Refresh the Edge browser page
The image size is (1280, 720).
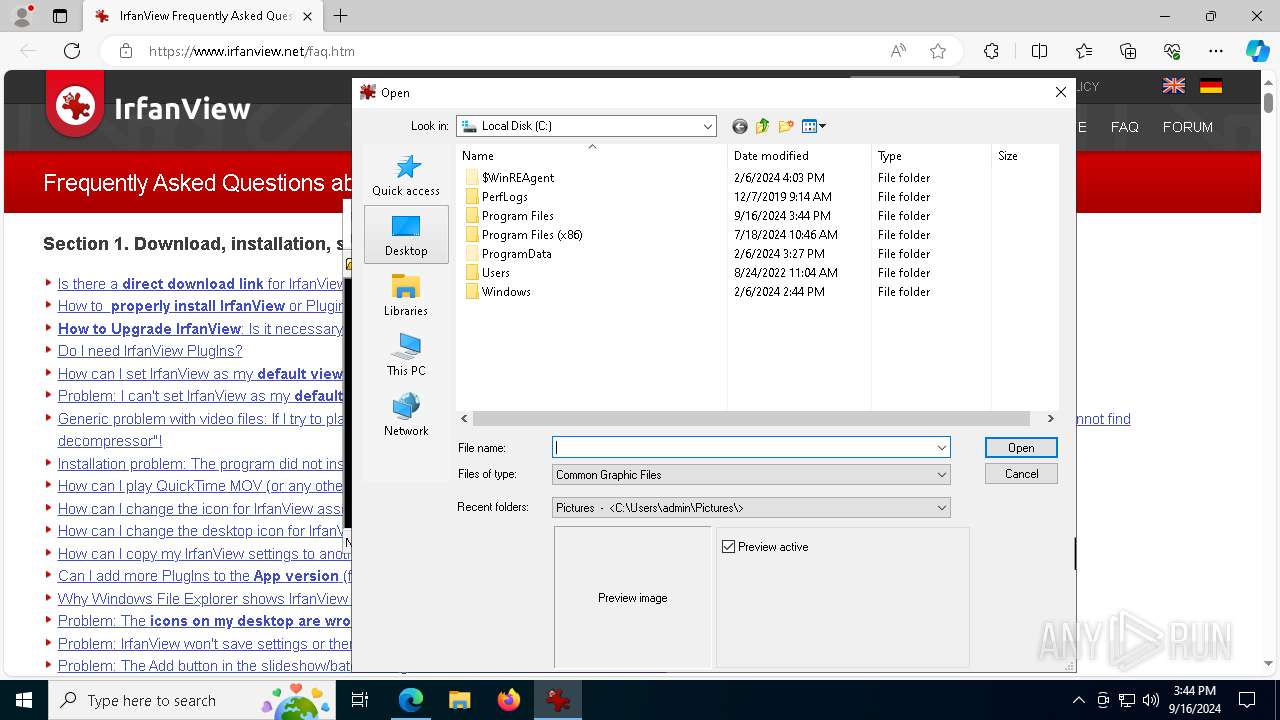72,51
